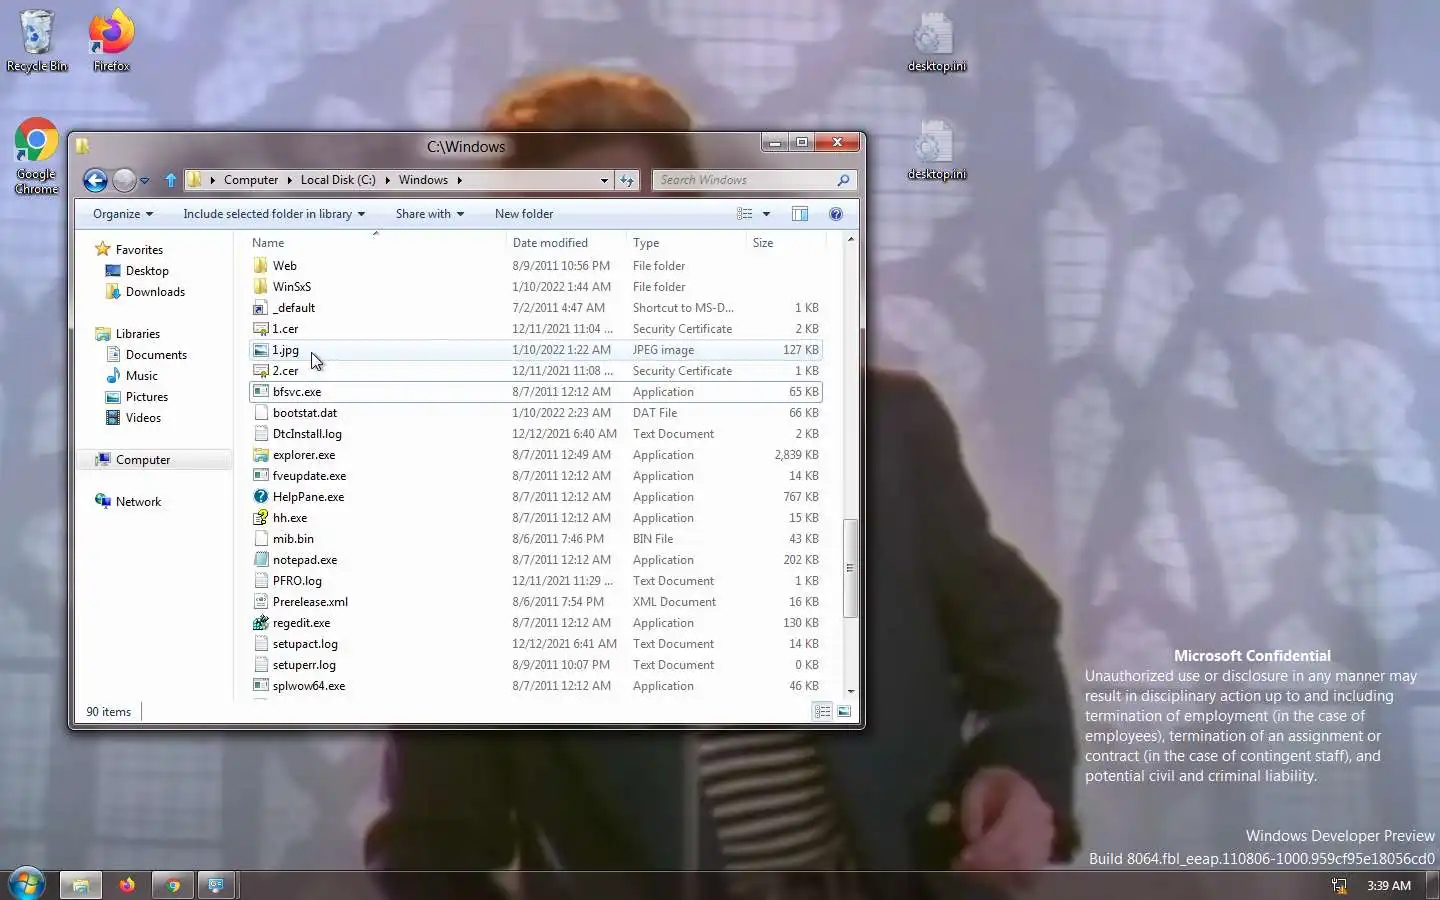Open the Share with menu
The image size is (1440, 900).
[429, 214]
